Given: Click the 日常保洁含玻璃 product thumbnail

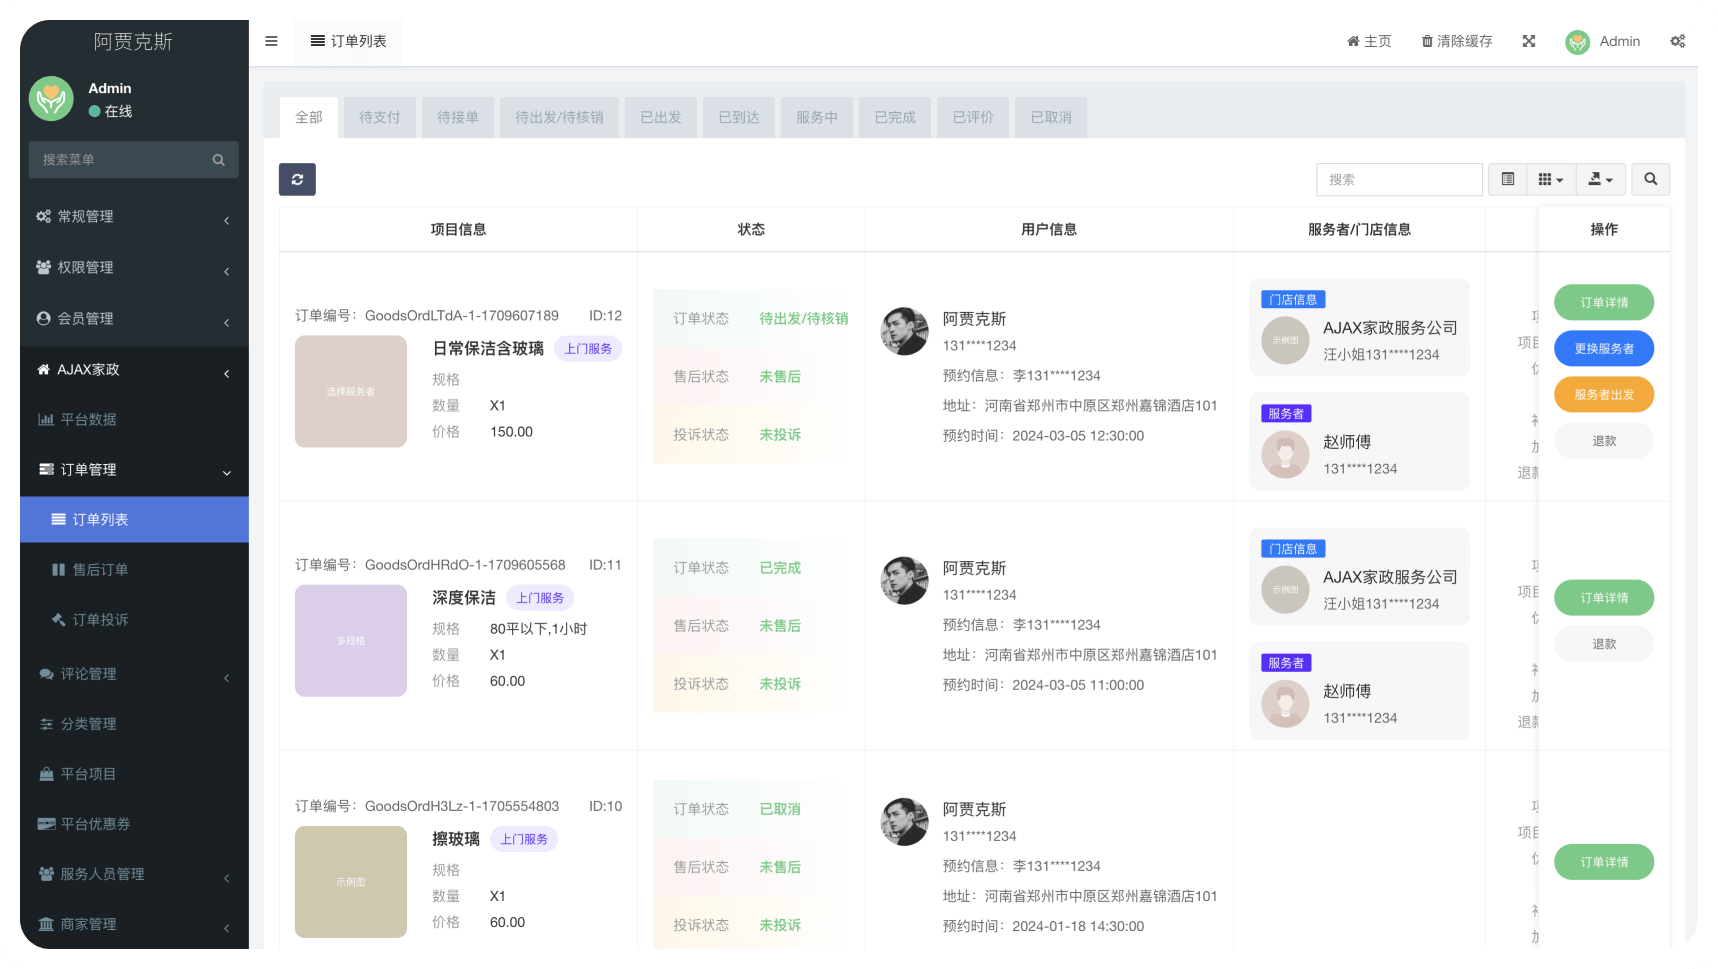Looking at the screenshot, I should (350, 392).
